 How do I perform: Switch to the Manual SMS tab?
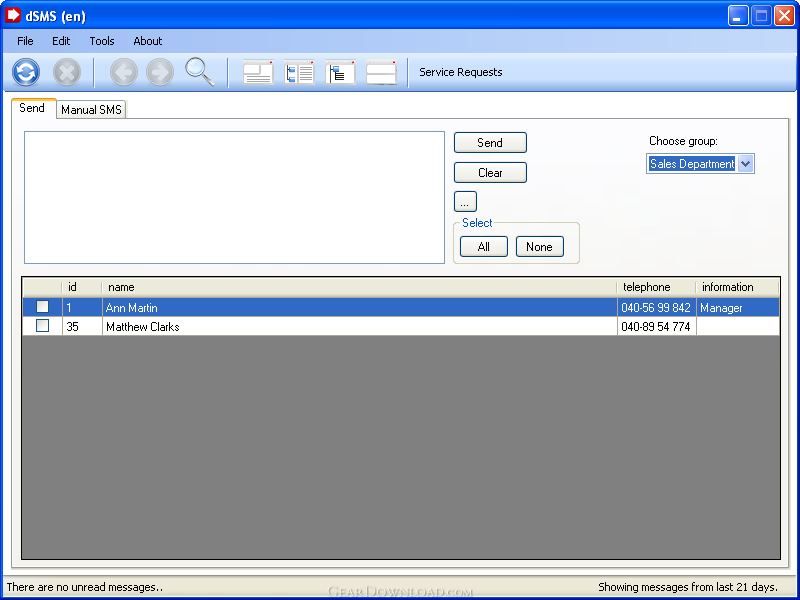pos(91,110)
